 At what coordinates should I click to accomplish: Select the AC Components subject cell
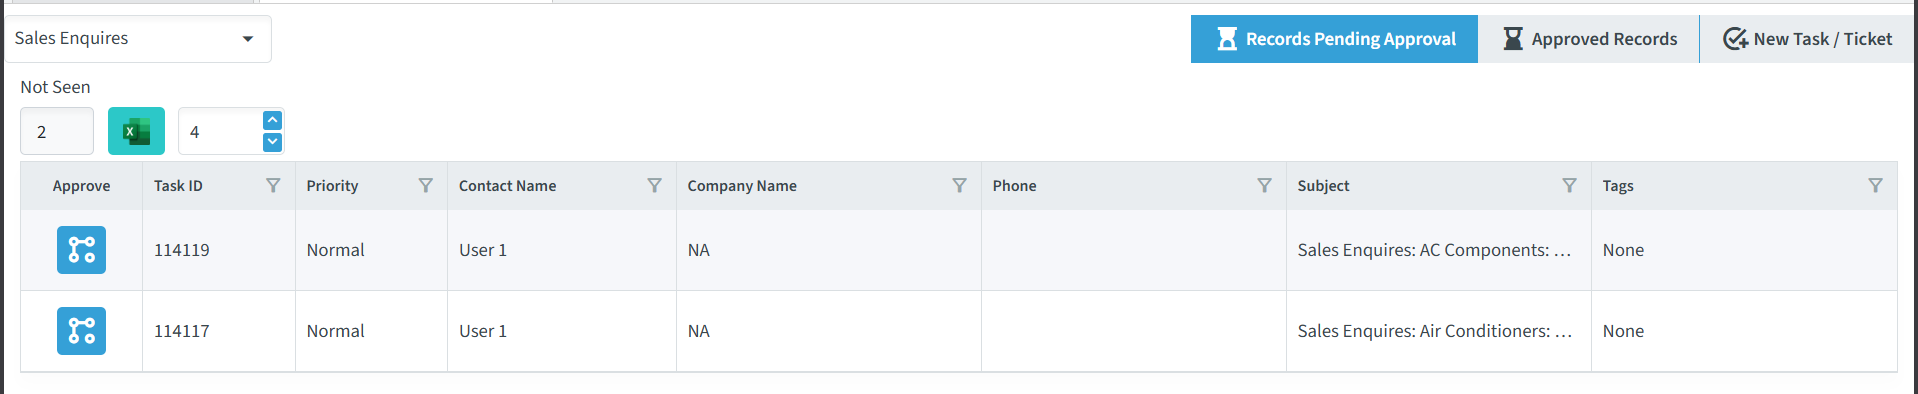click(x=1438, y=250)
